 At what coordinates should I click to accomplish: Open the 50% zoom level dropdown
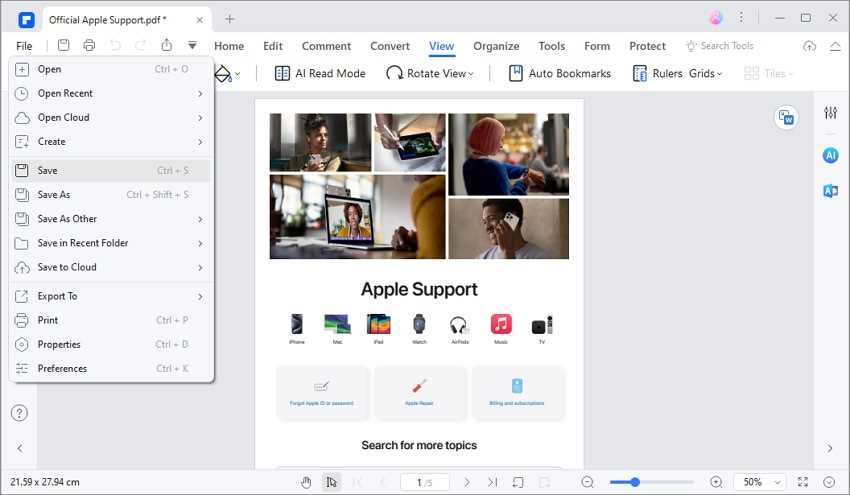point(758,481)
